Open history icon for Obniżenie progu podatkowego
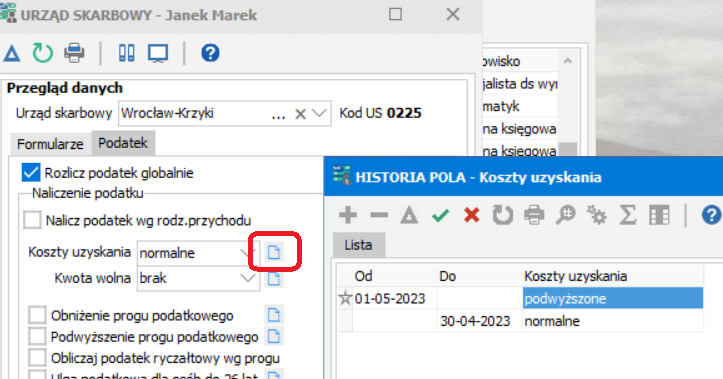Screen dimensions: 723x379 274,315
